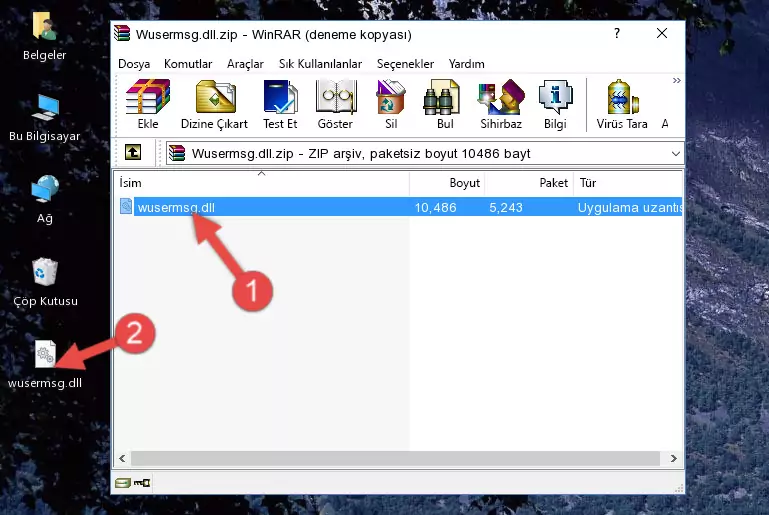Click the horizontal scrollbar left arrow
769x515 pixels.
coord(123,459)
